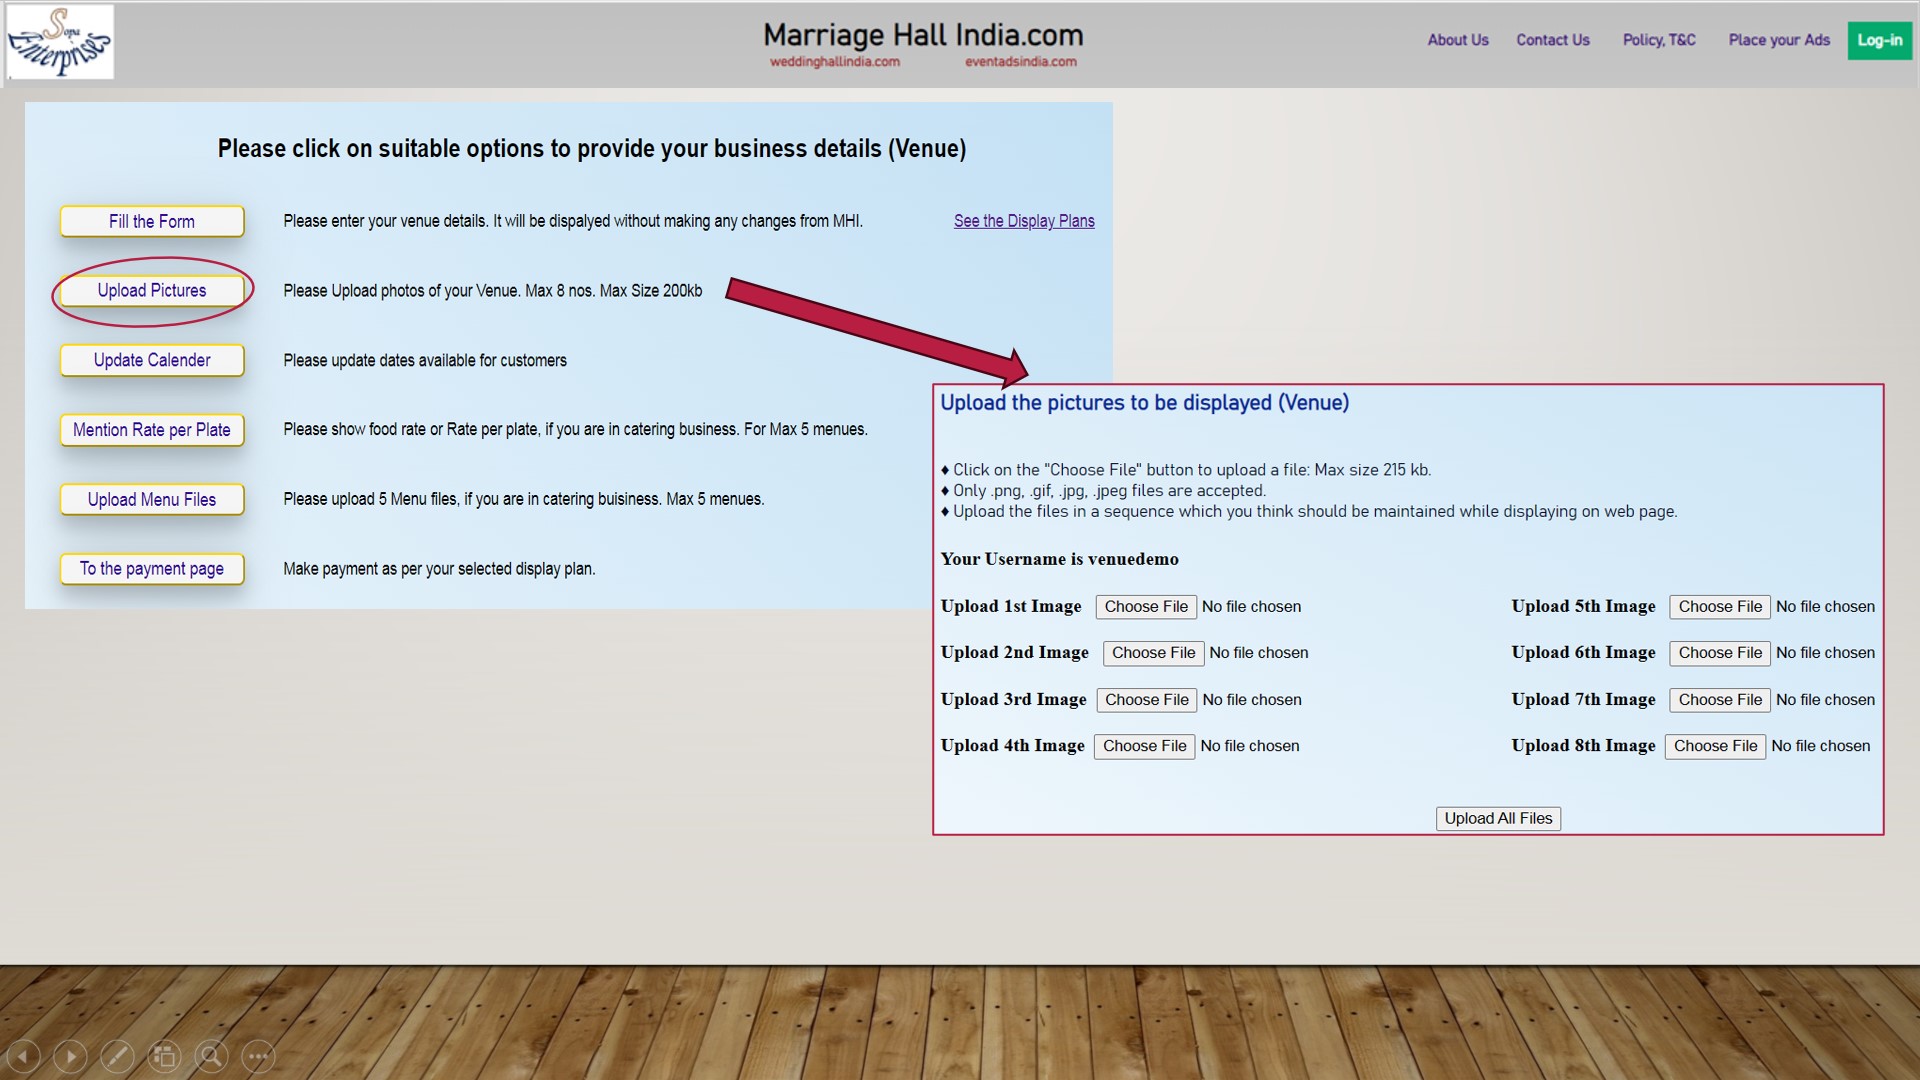Click 'Upload the pictures to be displayed (Venue)' heading
Screen dimensions: 1920x1080
click(x=1144, y=403)
